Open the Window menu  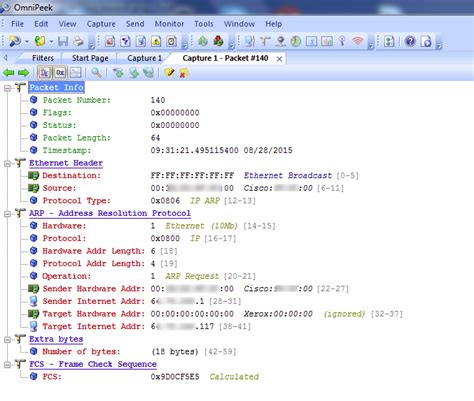[x=239, y=24]
